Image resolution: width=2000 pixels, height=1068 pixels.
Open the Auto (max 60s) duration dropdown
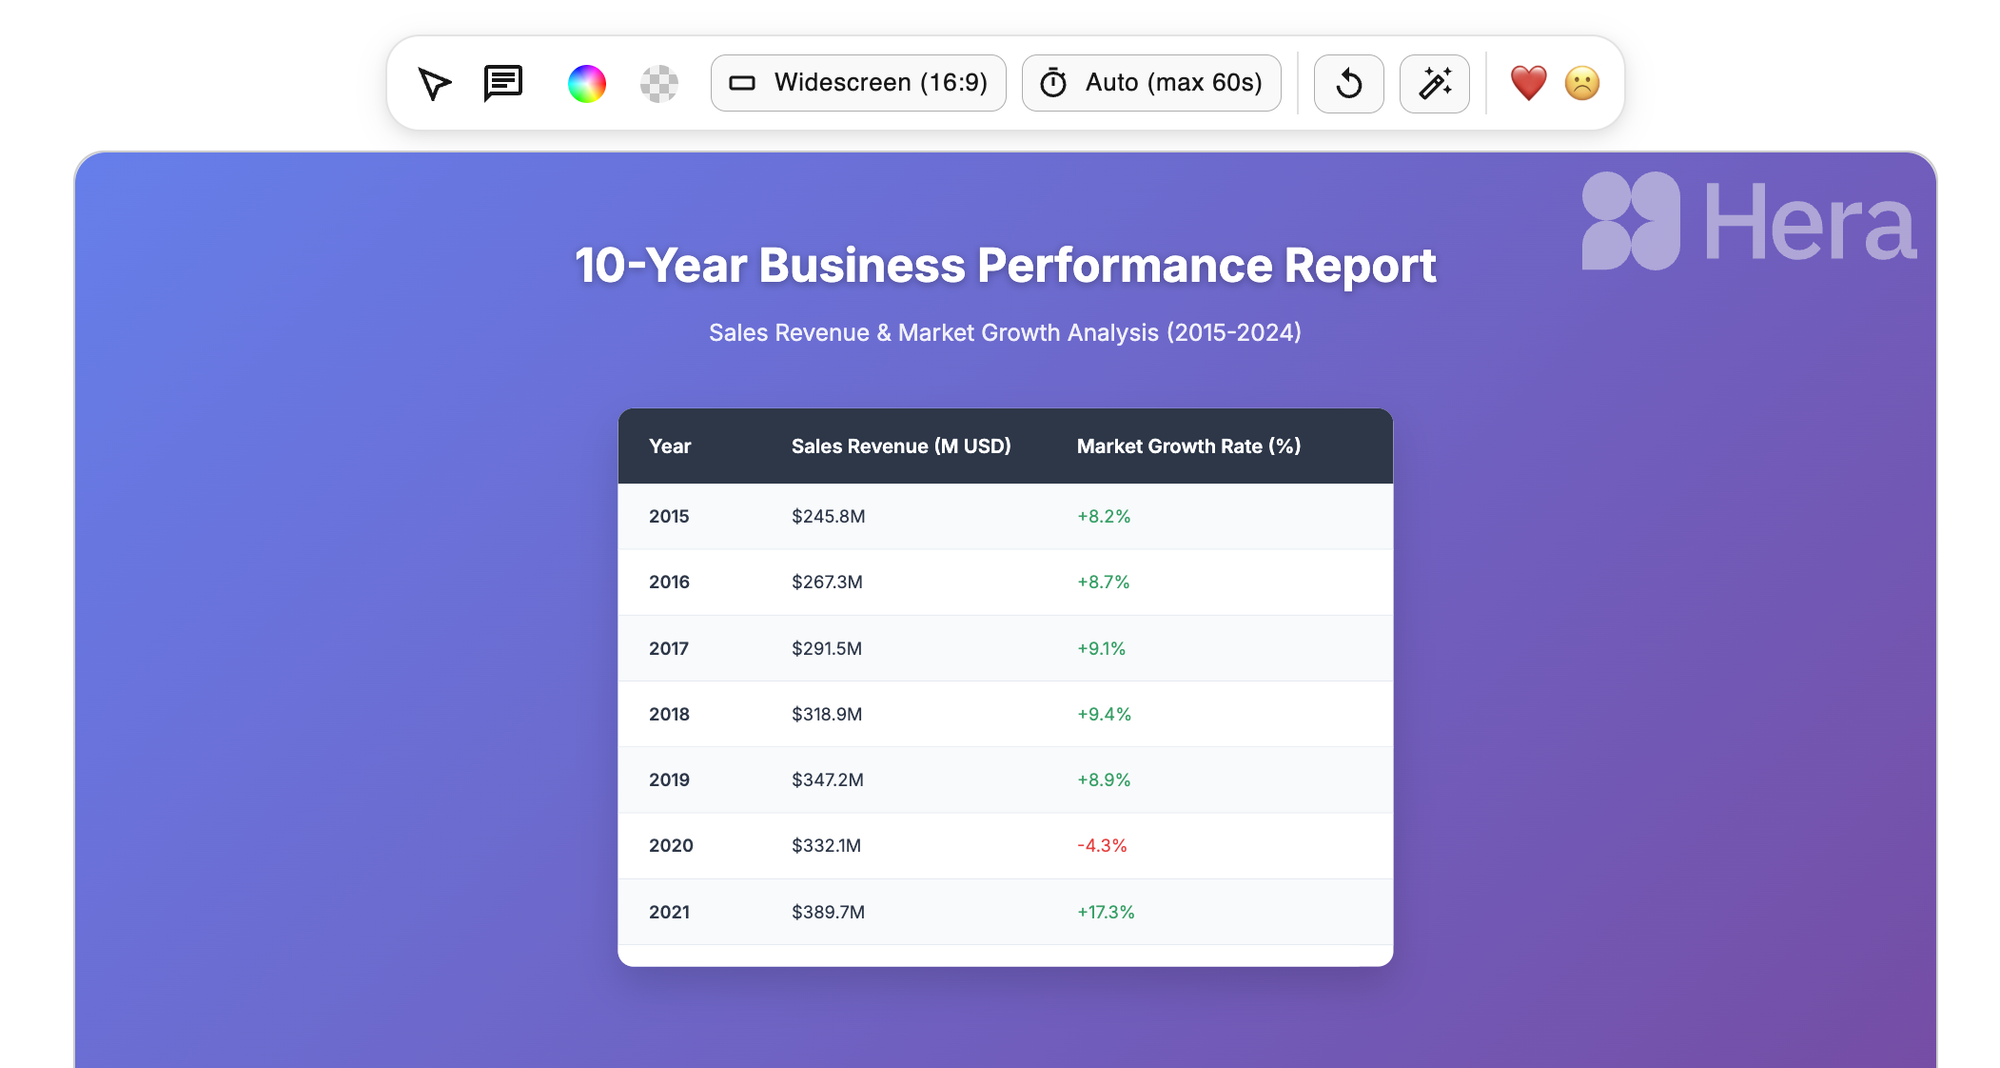1151,83
